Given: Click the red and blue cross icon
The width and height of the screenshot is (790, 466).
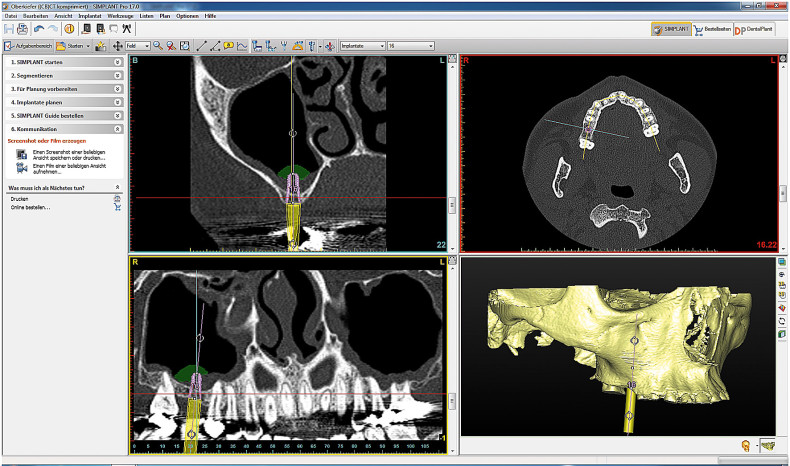Looking at the screenshot, I should (330, 46).
